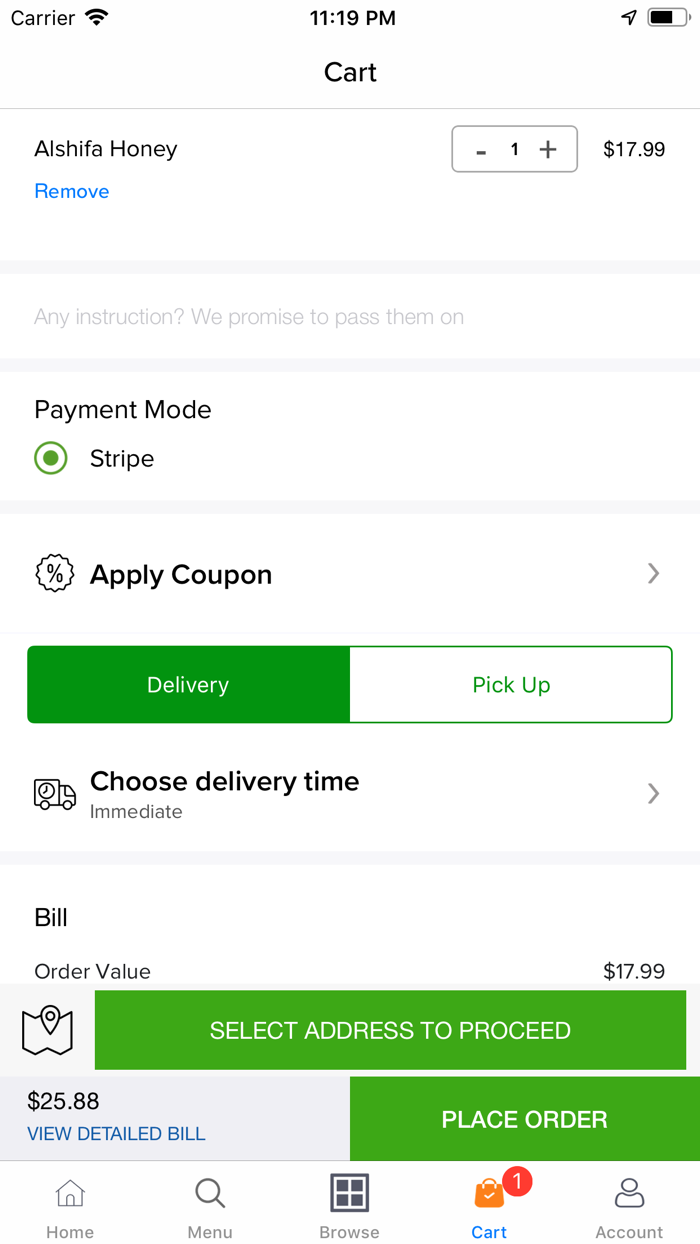Image resolution: width=700 pixels, height=1244 pixels.
Task: Open the Account profile icon
Action: 629,1193
